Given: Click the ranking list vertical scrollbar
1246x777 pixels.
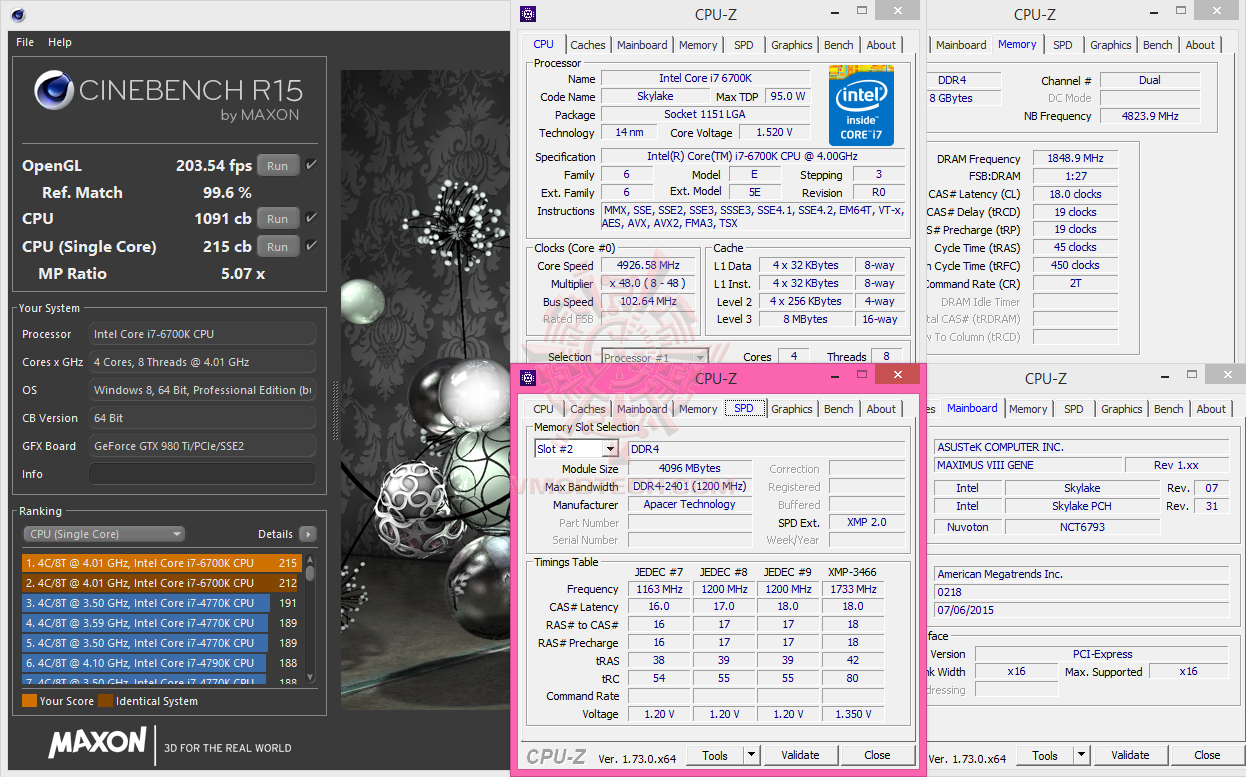Looking at the screenshot, I should point(310,620).
